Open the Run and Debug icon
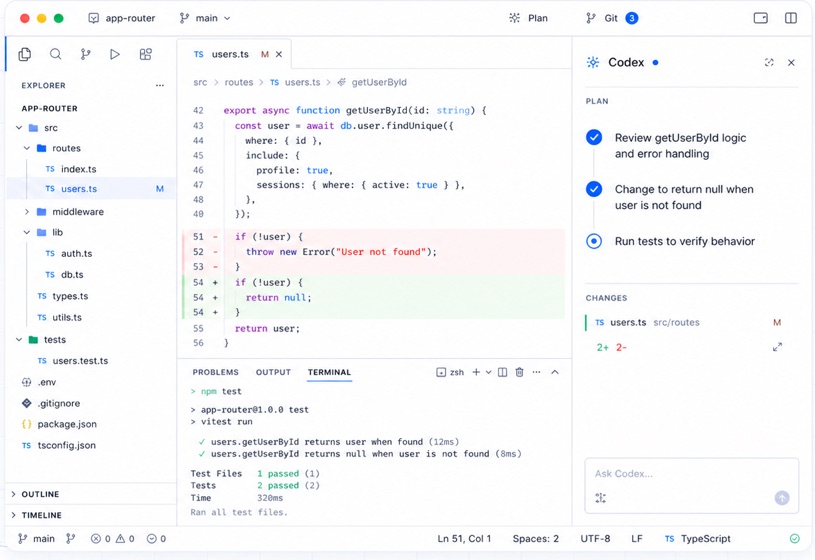 115,54
